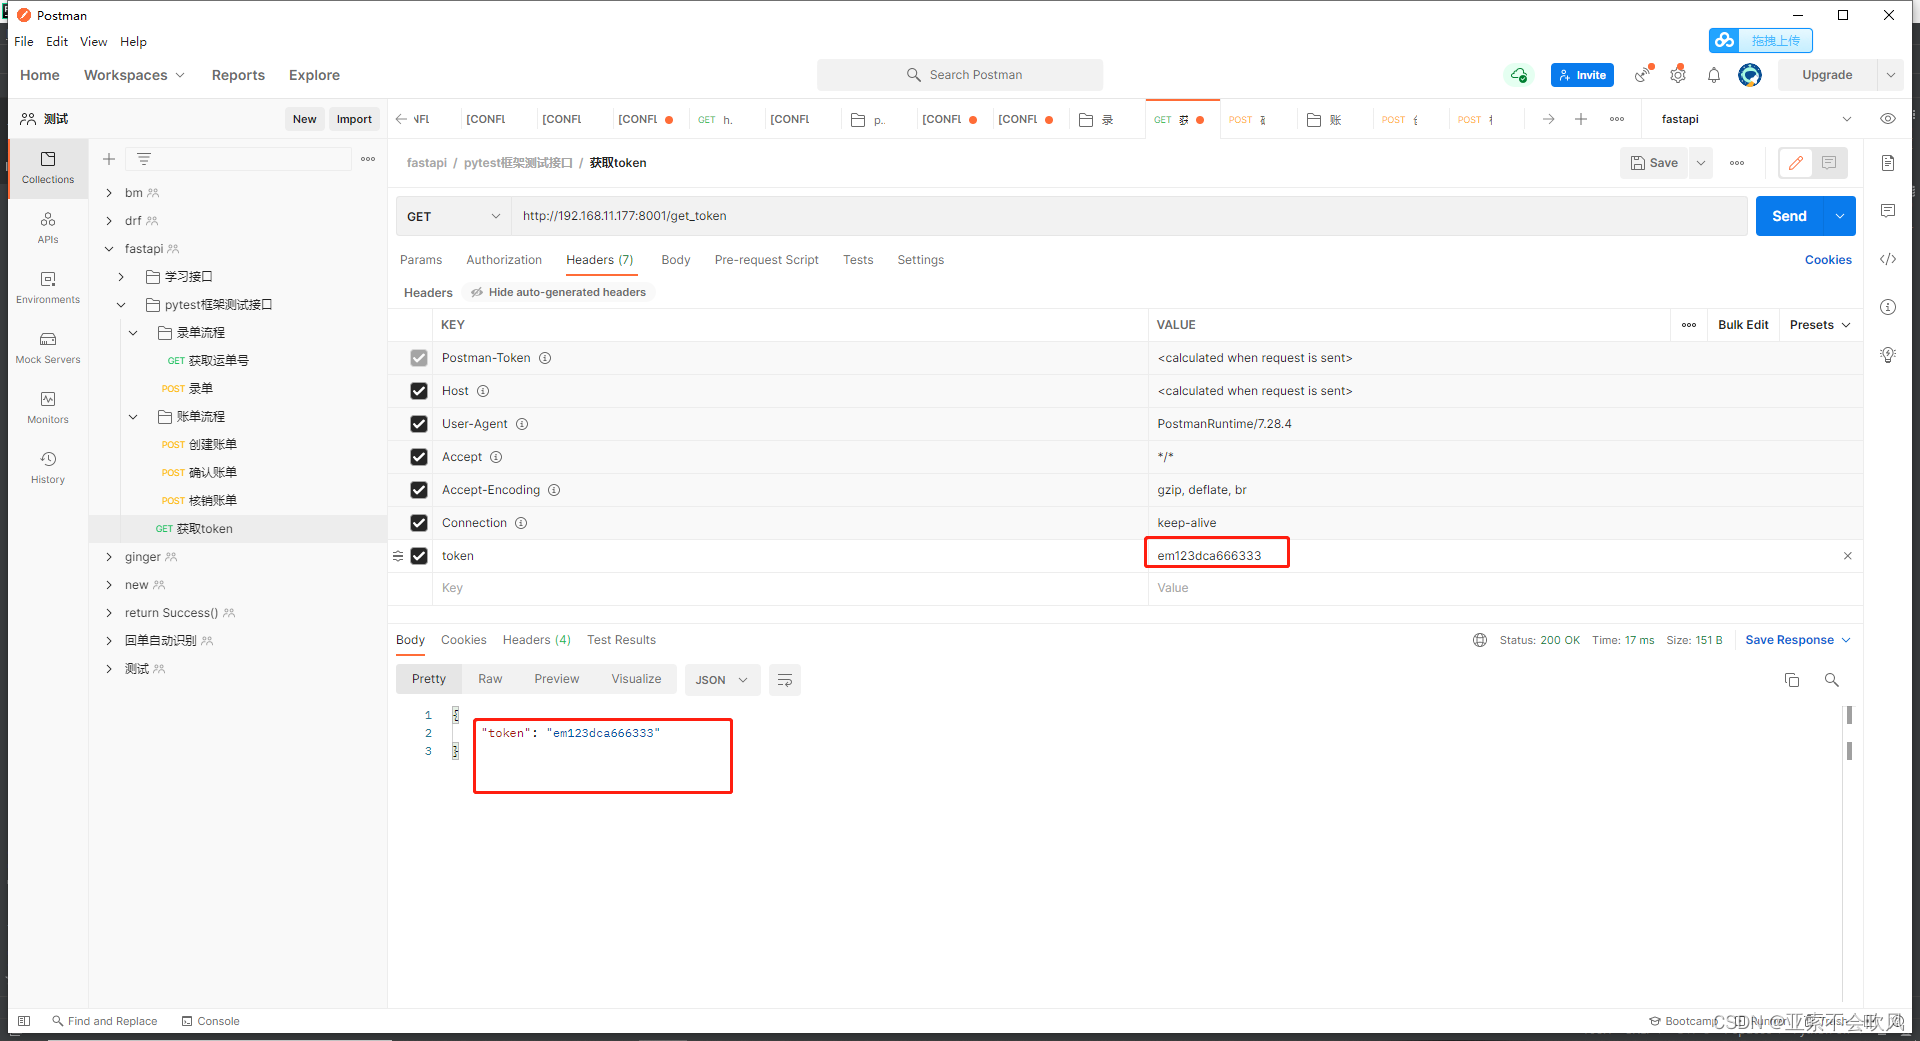The width and height of the screenshot is (1920, 1041).
Task: Click the edit pencil mode icon
Action: (x=1796, y=163)
